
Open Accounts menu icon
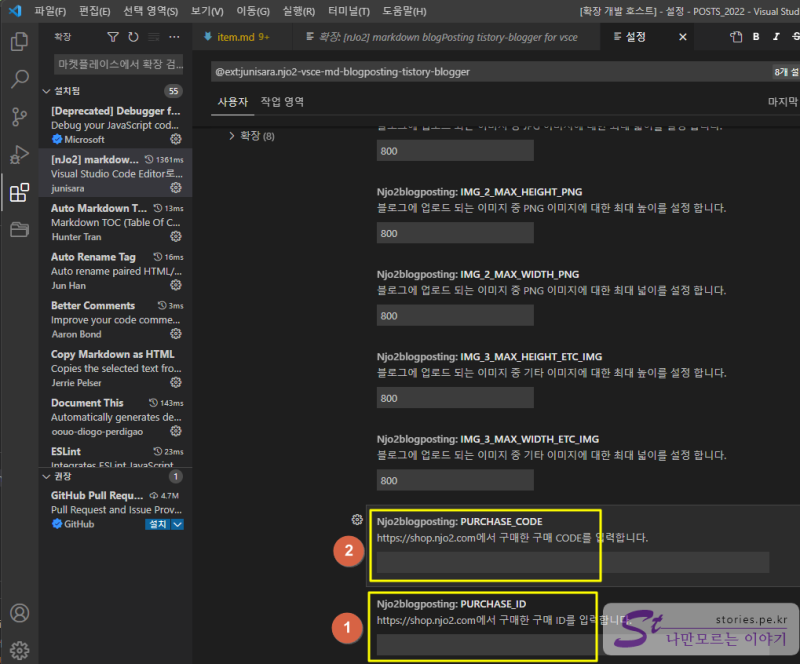(19, 613)
